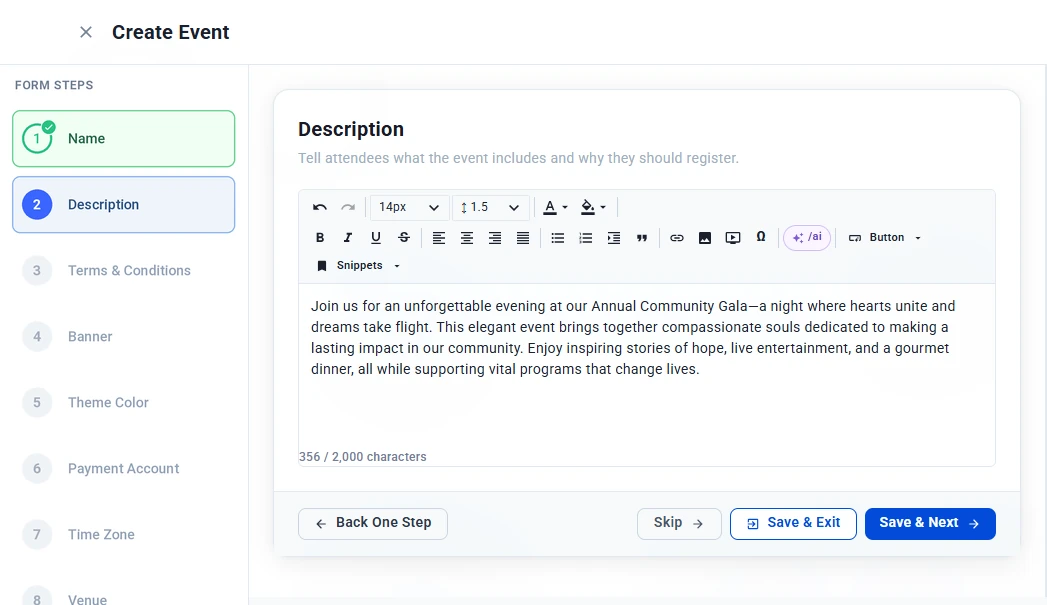Insert a video embed
Viewport: 1047px width, 605px height.
732,238
